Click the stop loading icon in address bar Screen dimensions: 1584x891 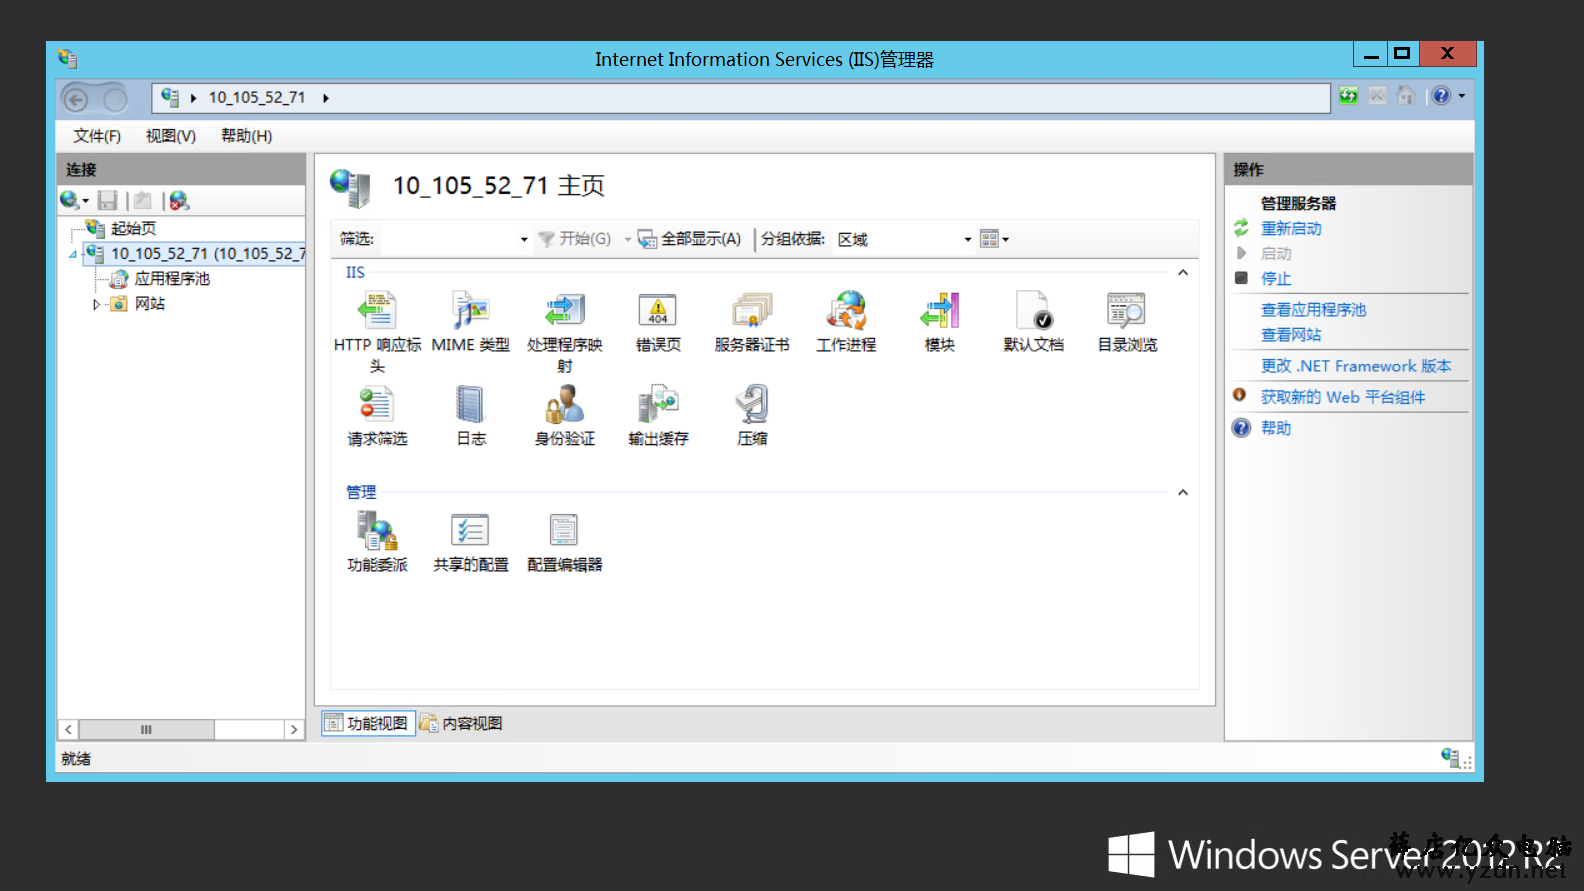click(1377, 96)
